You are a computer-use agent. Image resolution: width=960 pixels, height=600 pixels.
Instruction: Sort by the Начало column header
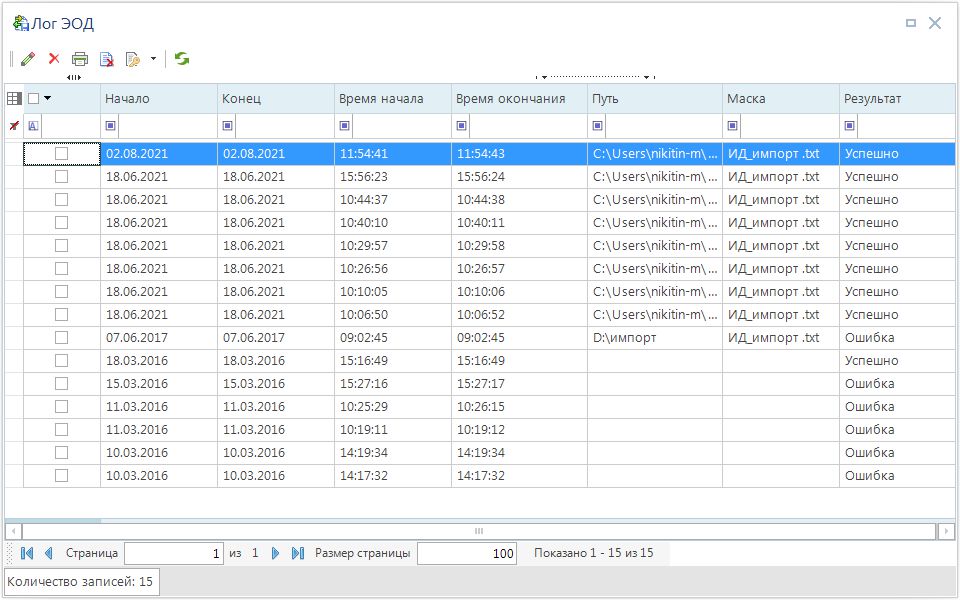click(x=158, y=98)
